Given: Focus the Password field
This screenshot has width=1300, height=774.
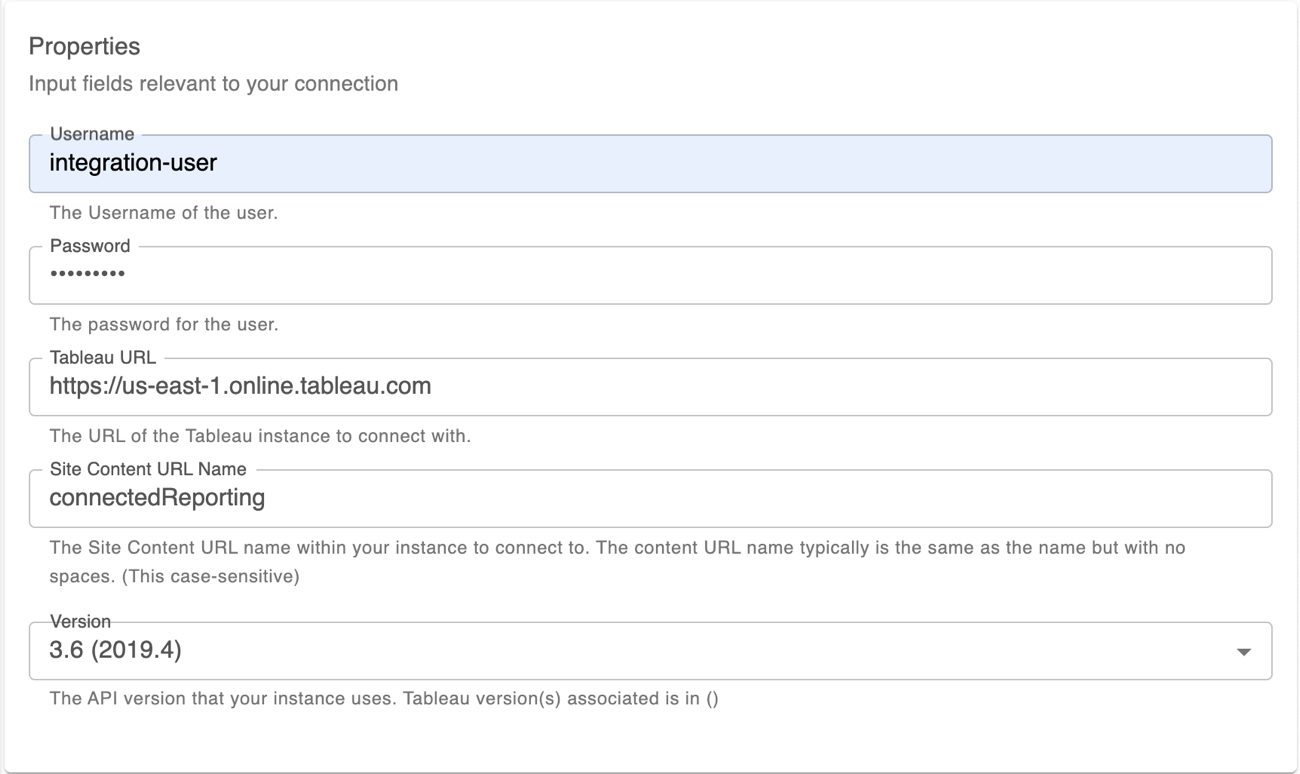Looking at the screenshot, I should point(650,275).
